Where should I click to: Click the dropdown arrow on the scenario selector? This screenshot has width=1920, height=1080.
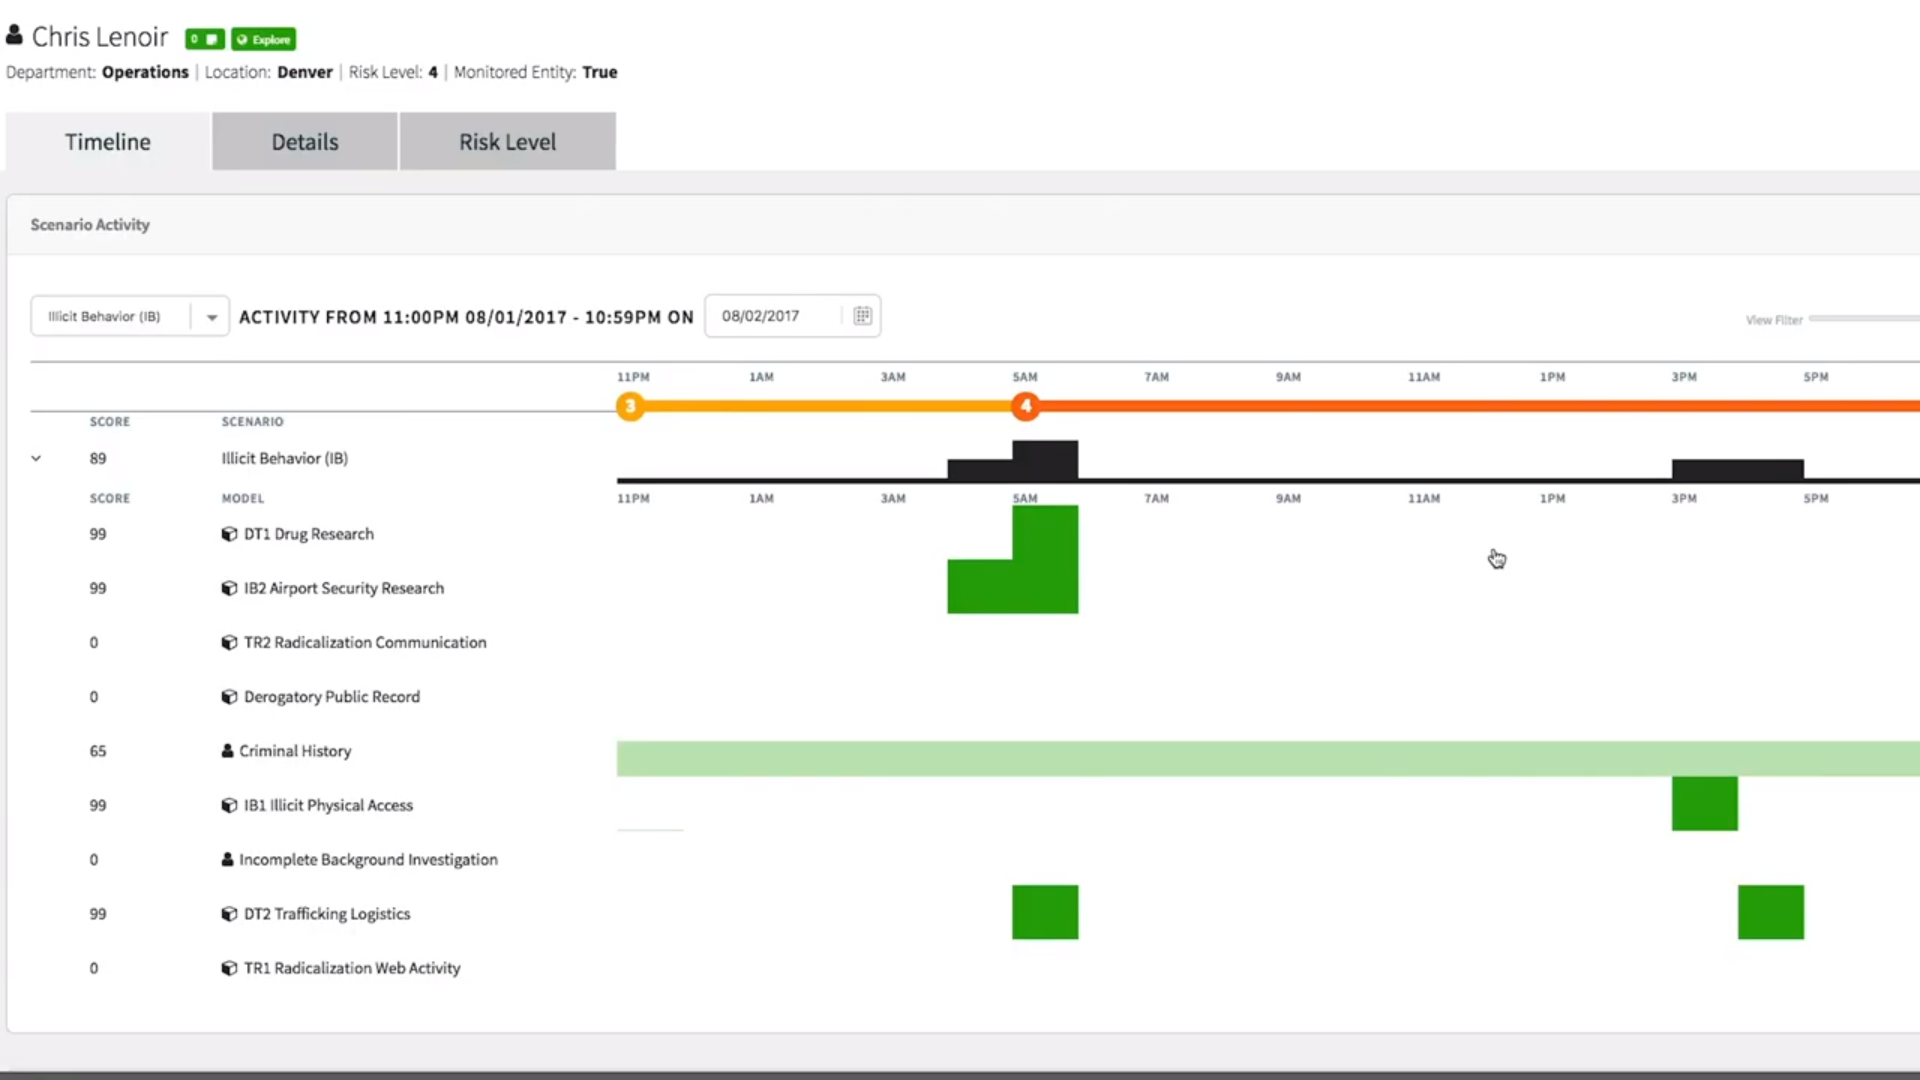[210, 315]
